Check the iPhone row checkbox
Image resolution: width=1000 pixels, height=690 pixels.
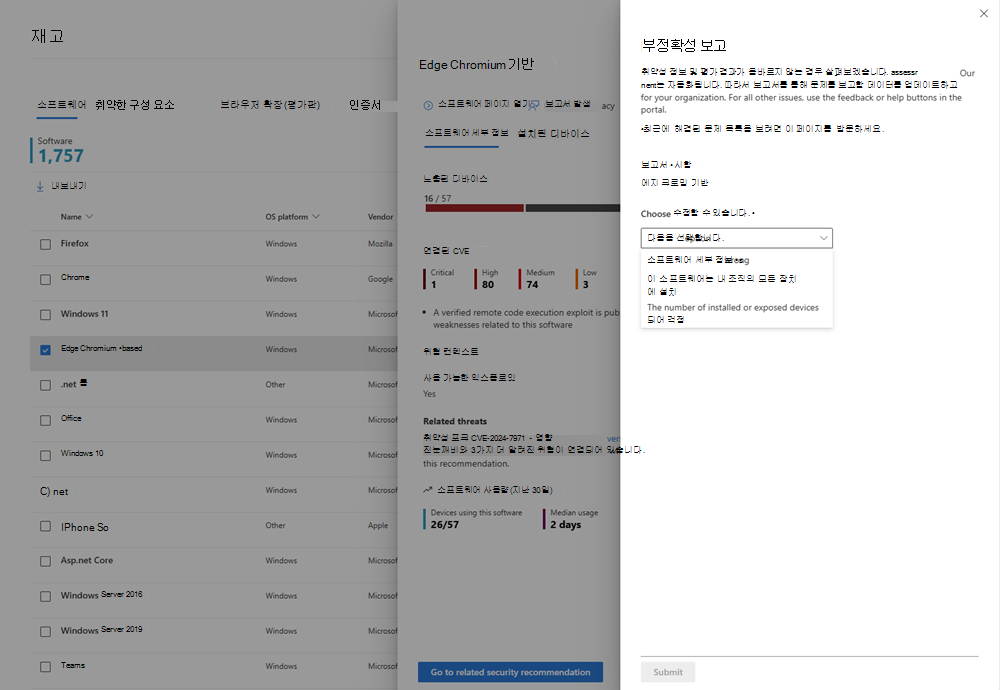45,526
